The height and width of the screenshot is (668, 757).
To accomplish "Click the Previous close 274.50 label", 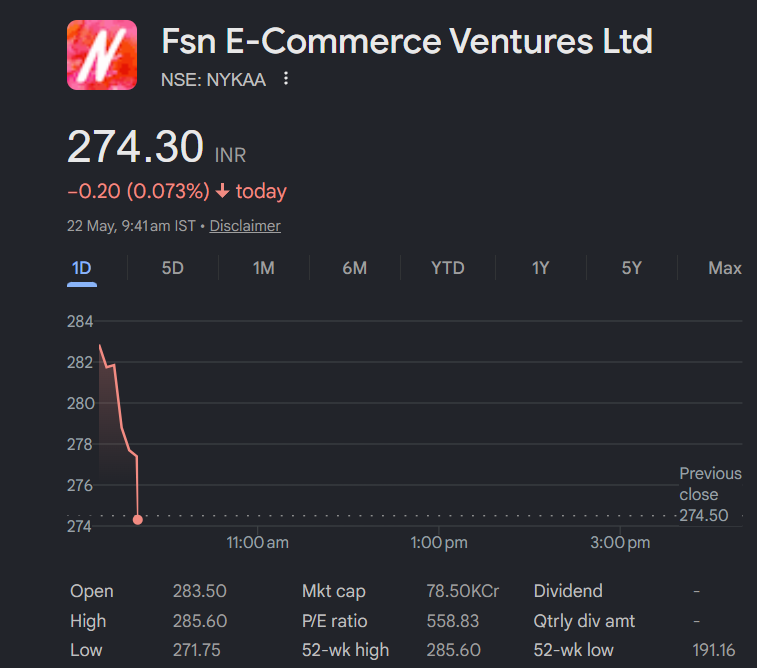I will point(710,494).
